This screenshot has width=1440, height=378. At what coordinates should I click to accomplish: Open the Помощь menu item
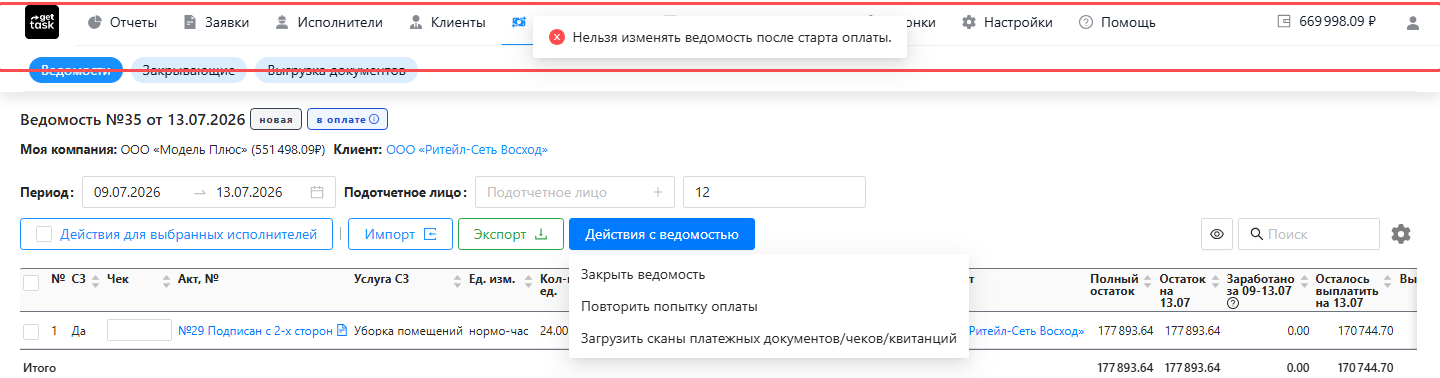[1117, 22]
